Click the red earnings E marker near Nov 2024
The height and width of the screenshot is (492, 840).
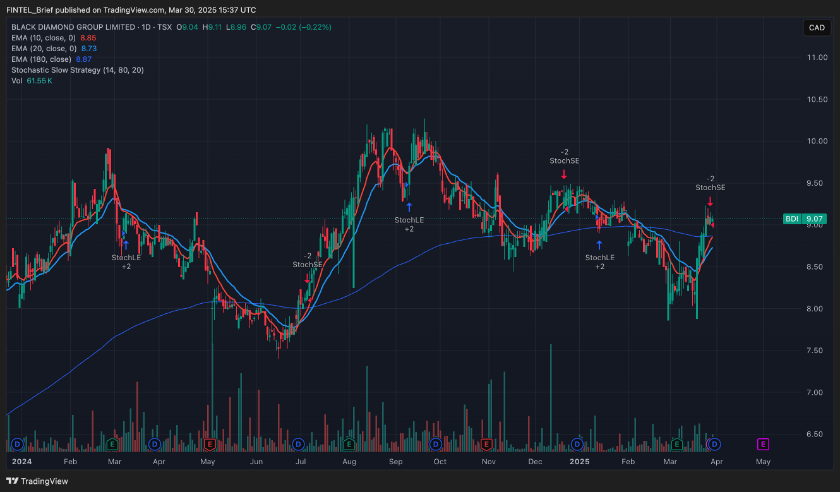pyautogui.click(x=486, y=444)
